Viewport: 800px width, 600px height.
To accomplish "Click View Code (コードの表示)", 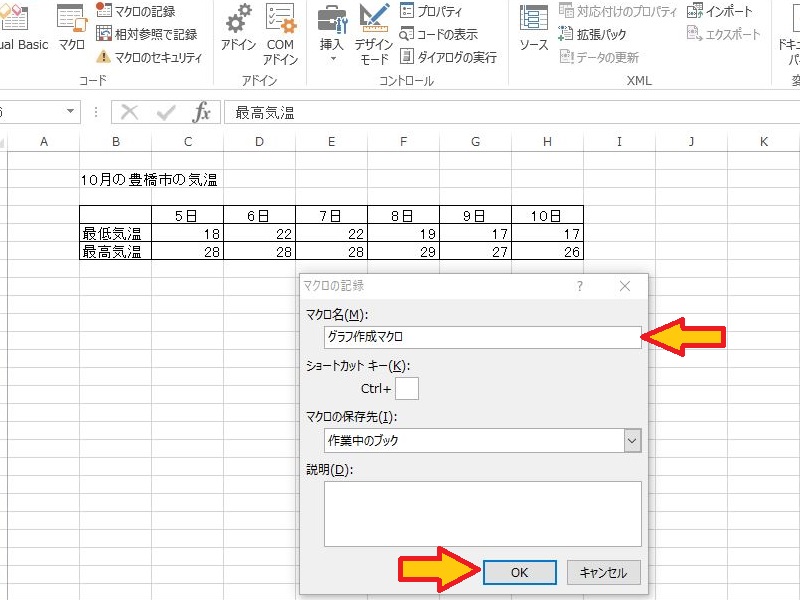I will tap(441, 34).
